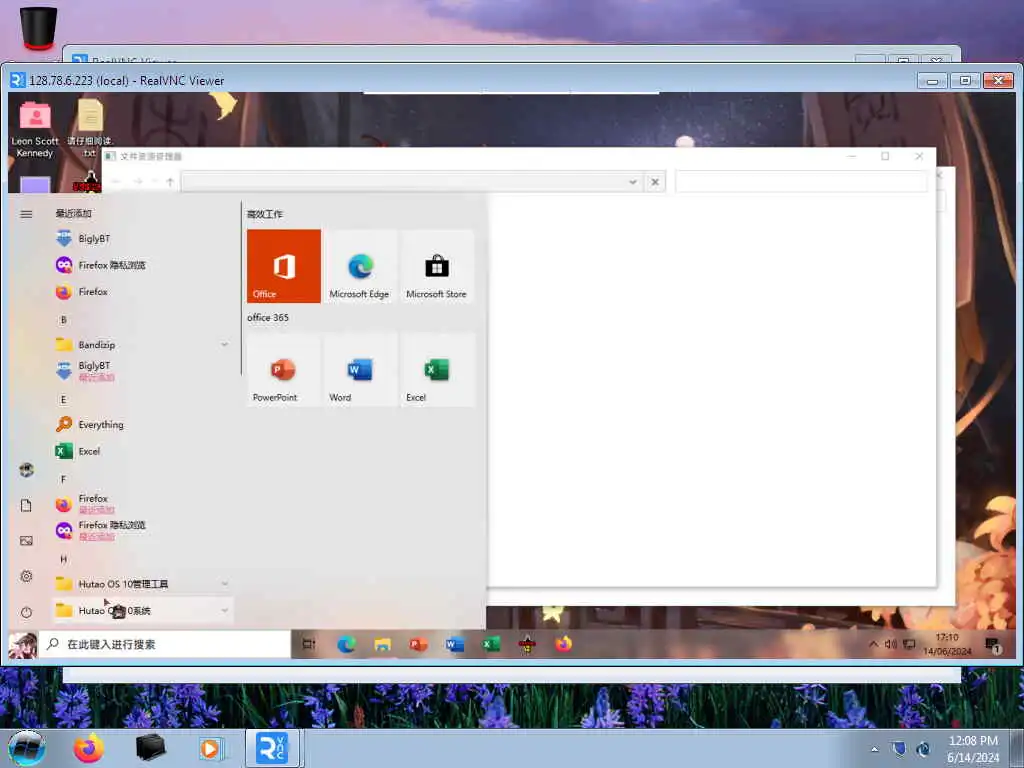The image size is (1024, 768).
Task: Open the Microsoft Store tile
Action: pyautogui.click(x=437, y=266)
